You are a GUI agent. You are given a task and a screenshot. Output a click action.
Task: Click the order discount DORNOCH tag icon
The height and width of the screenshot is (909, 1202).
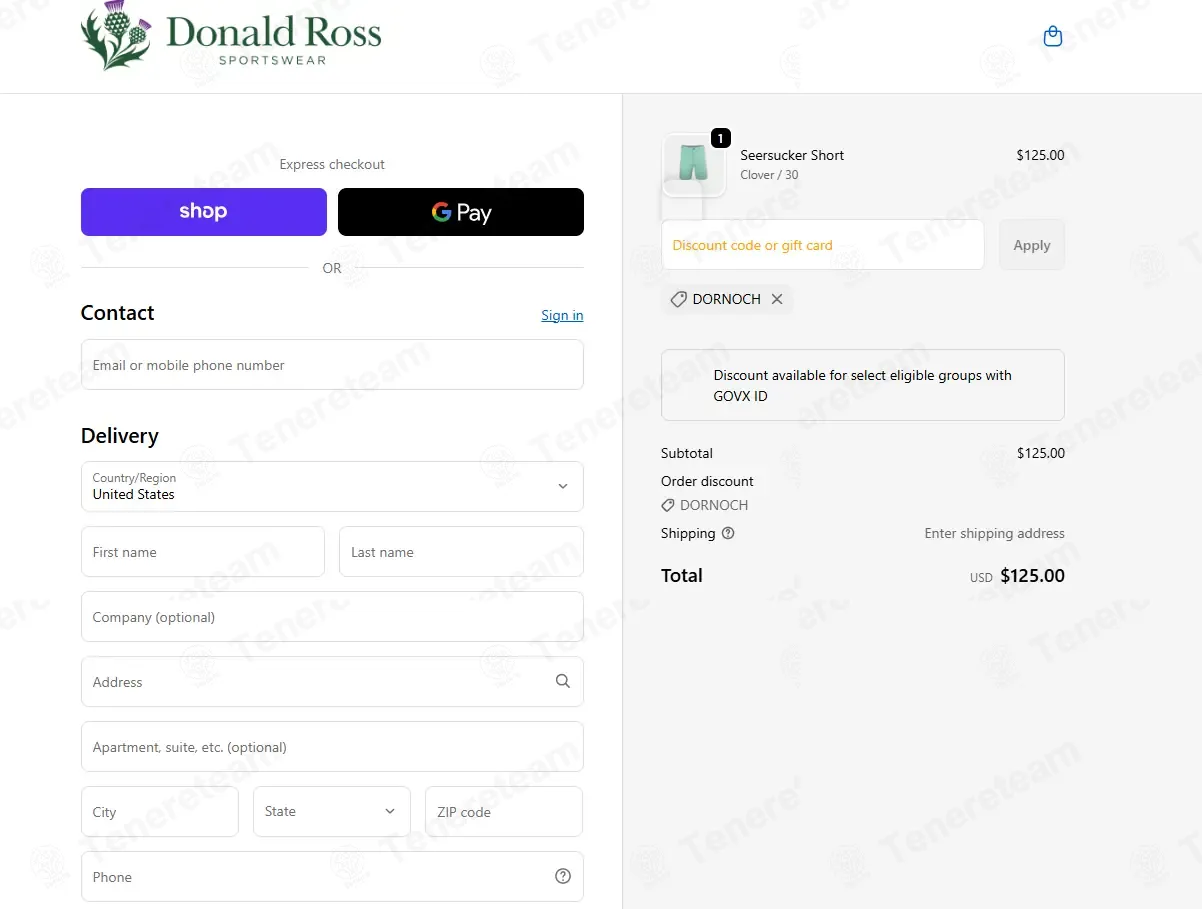(668, 505)
